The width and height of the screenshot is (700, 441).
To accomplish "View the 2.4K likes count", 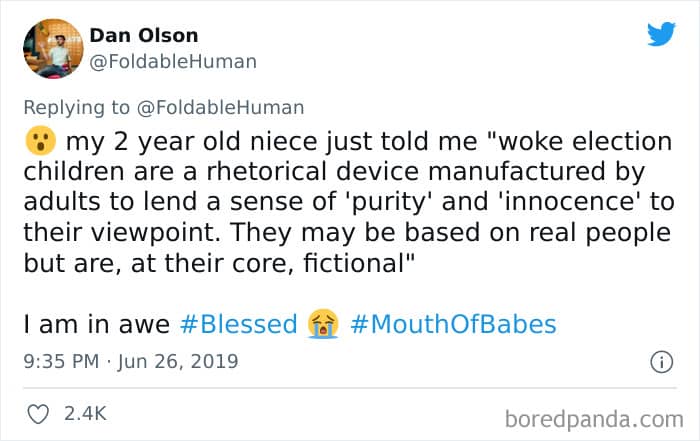I will pyautogui.click(x=85, y=414).
